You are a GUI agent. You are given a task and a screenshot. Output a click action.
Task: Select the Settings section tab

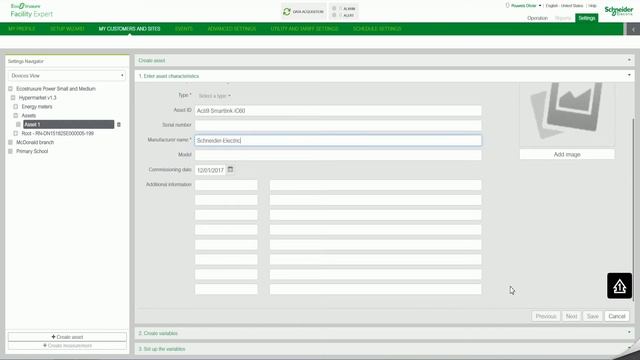(587, 18)
